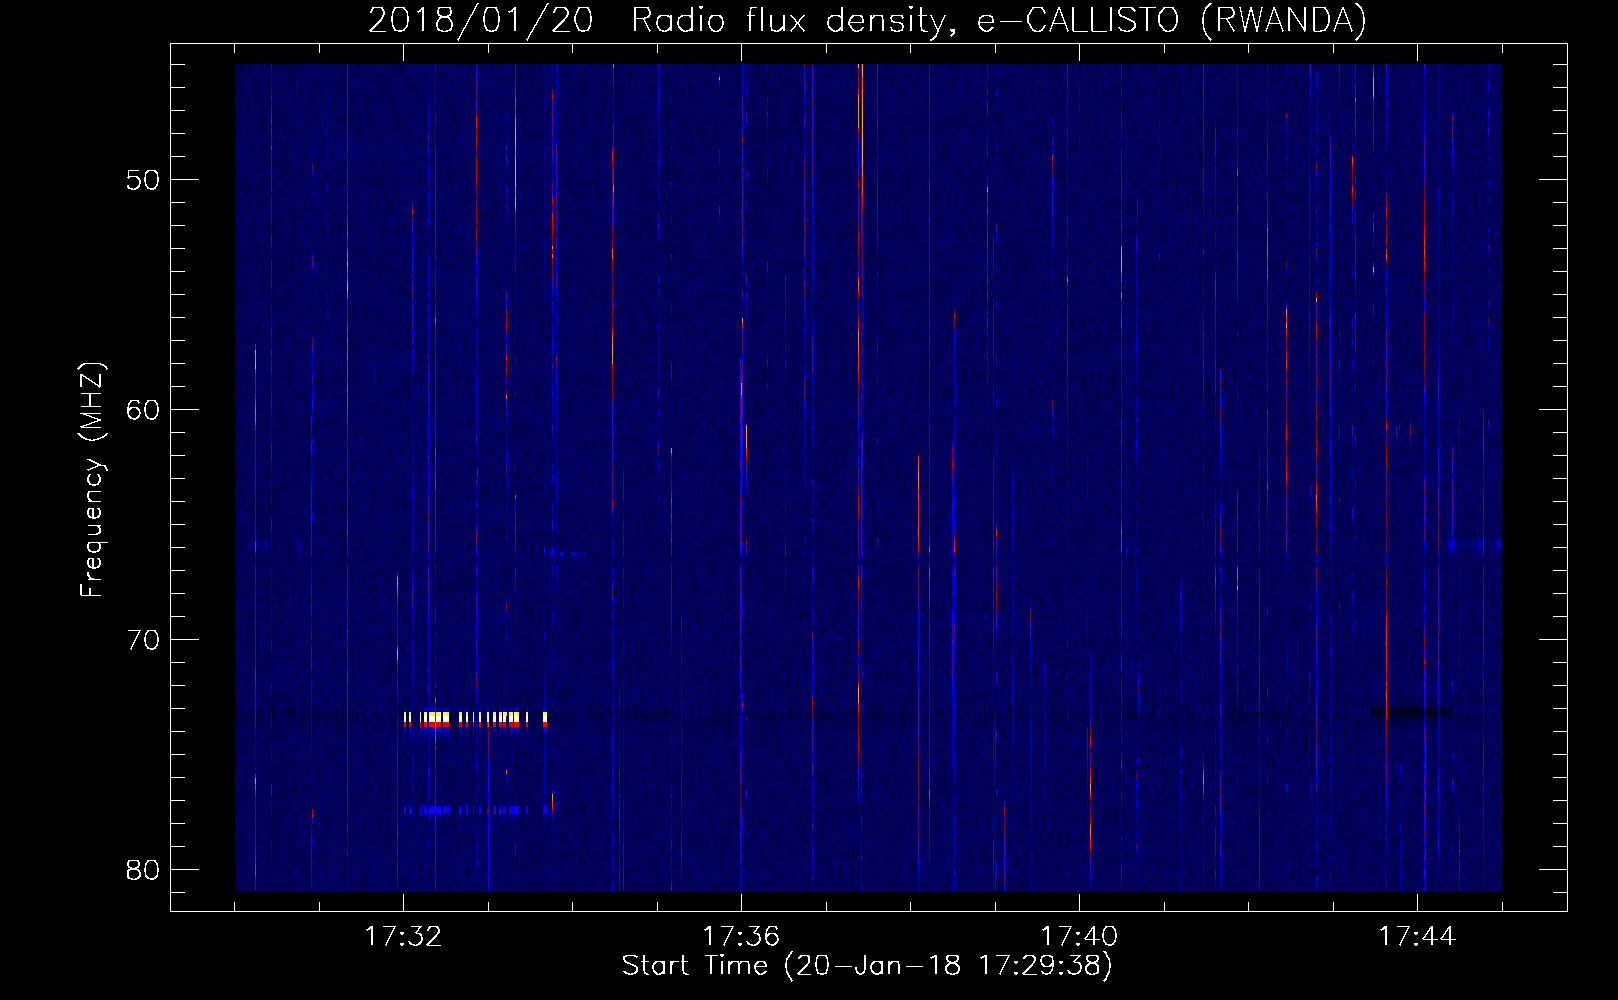Click the dark horizontal streak after 17:43
This screenshot has height=1000, width=1618.
point(1409,712)
